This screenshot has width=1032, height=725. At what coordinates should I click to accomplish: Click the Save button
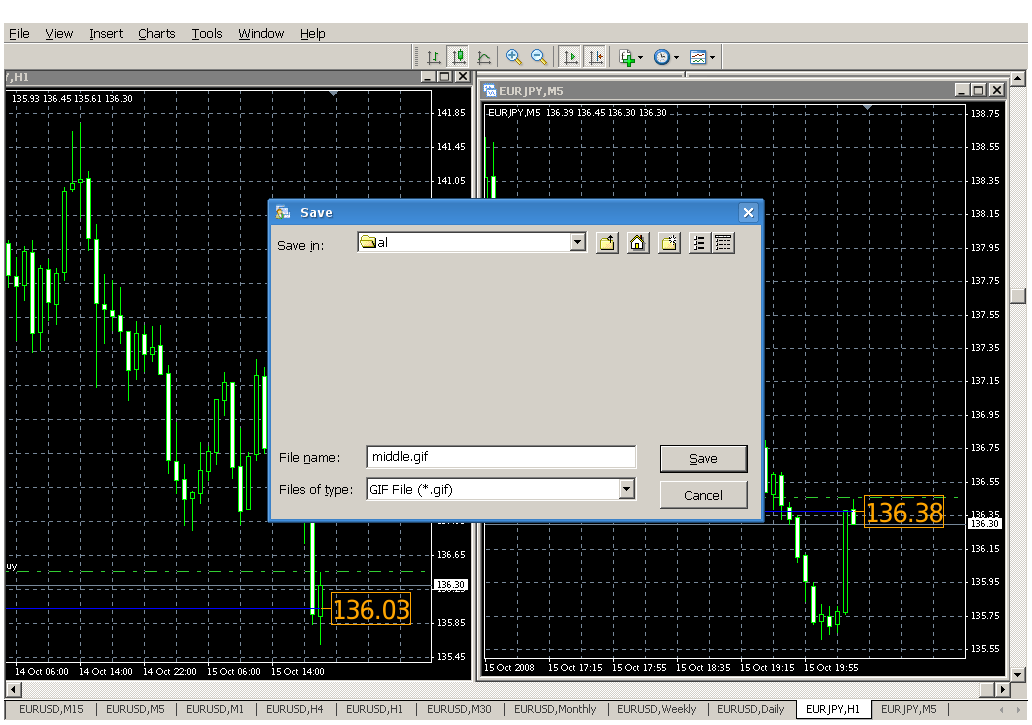703,459
